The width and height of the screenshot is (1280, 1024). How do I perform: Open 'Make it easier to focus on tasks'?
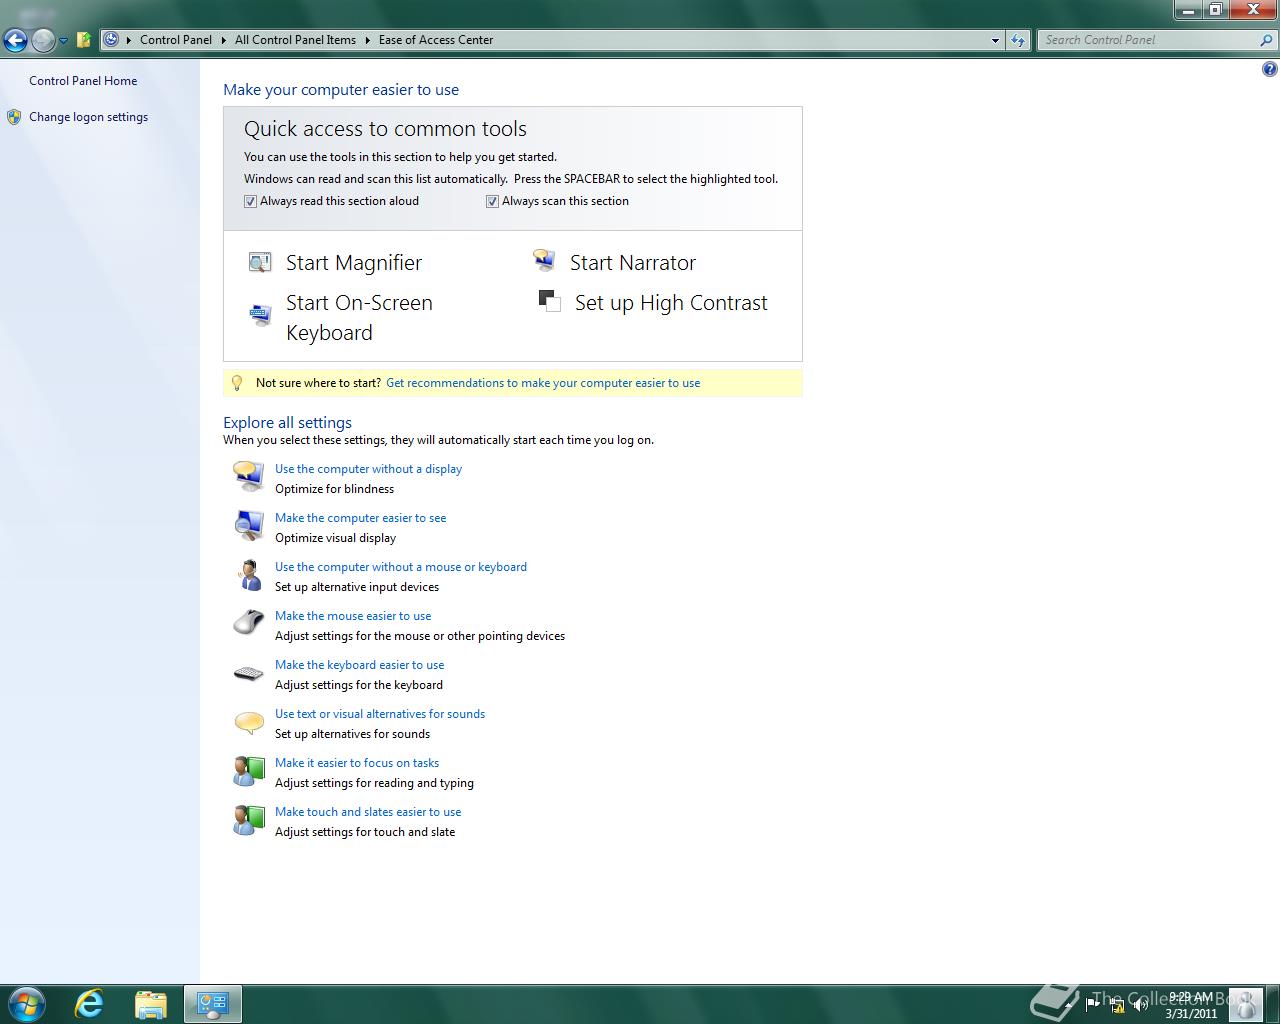coord(357,762)
